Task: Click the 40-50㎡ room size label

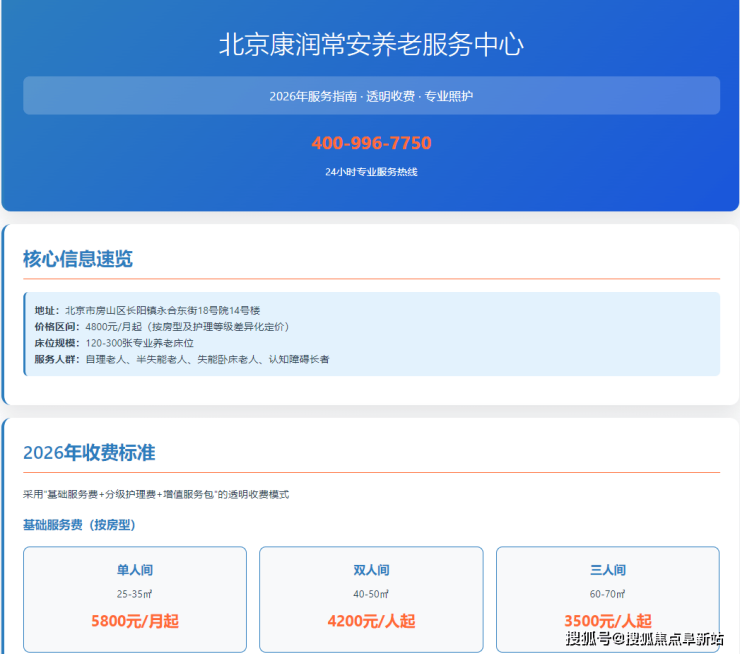Action: click(x=371, y=593)
